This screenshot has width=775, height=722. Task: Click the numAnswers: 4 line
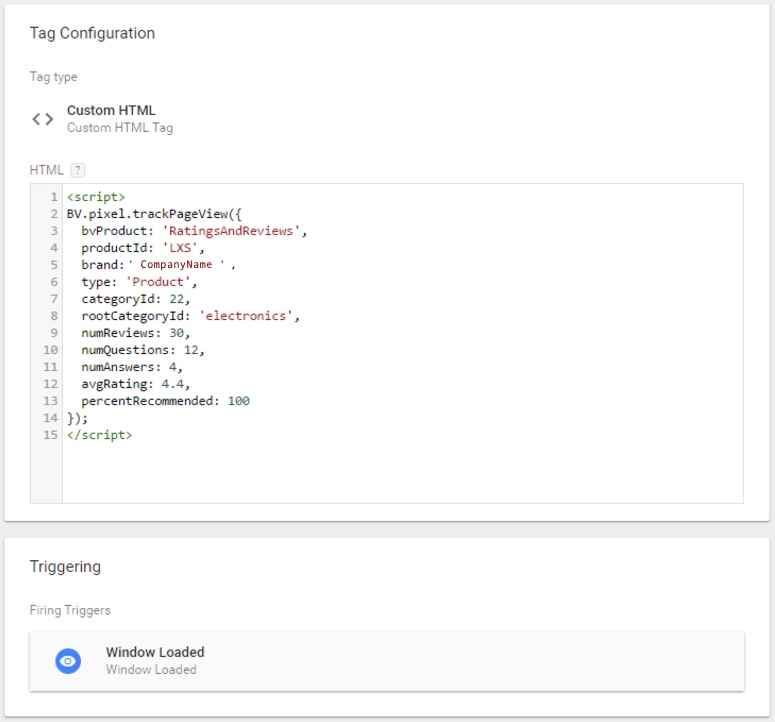click(132, 367)
